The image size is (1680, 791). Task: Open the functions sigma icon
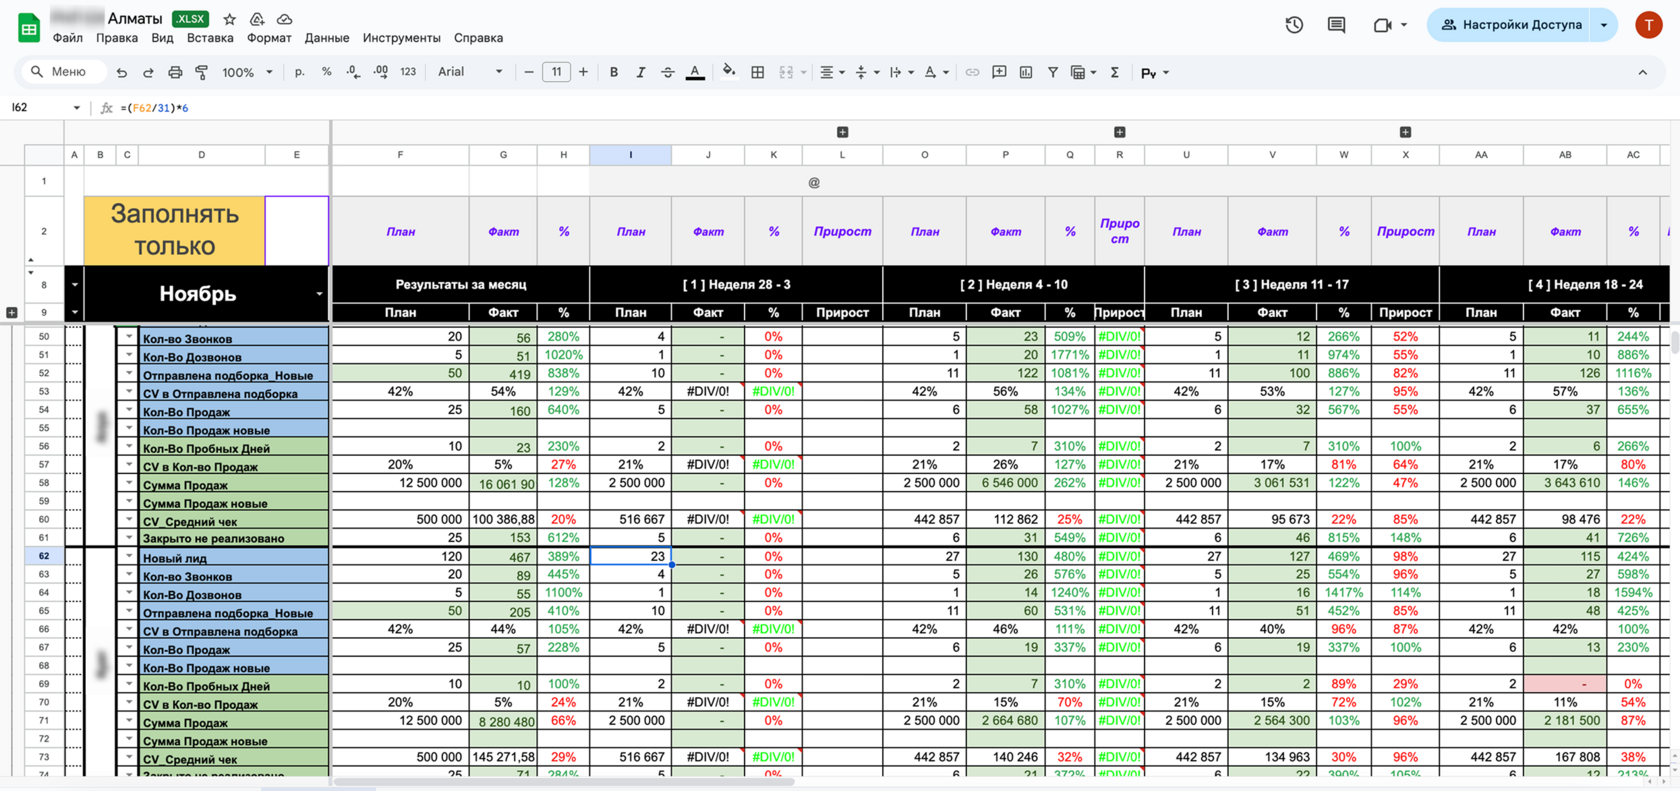(x=1114, y=72)
